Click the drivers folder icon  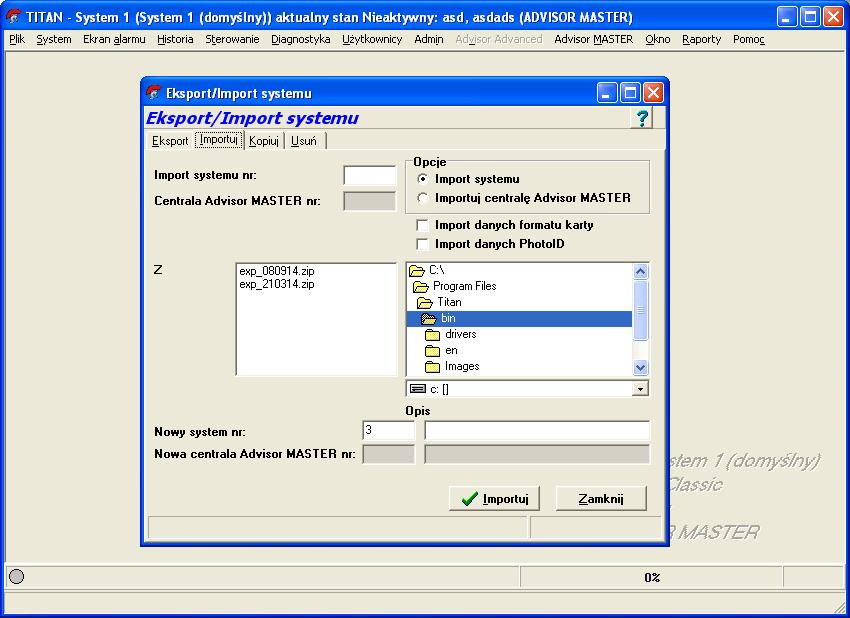click(x=433, y=334)
